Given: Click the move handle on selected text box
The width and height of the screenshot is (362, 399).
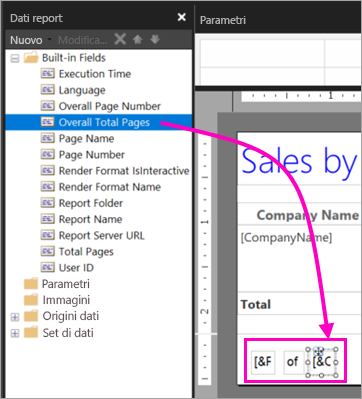Looking at the screenshot, I should 318,350.
